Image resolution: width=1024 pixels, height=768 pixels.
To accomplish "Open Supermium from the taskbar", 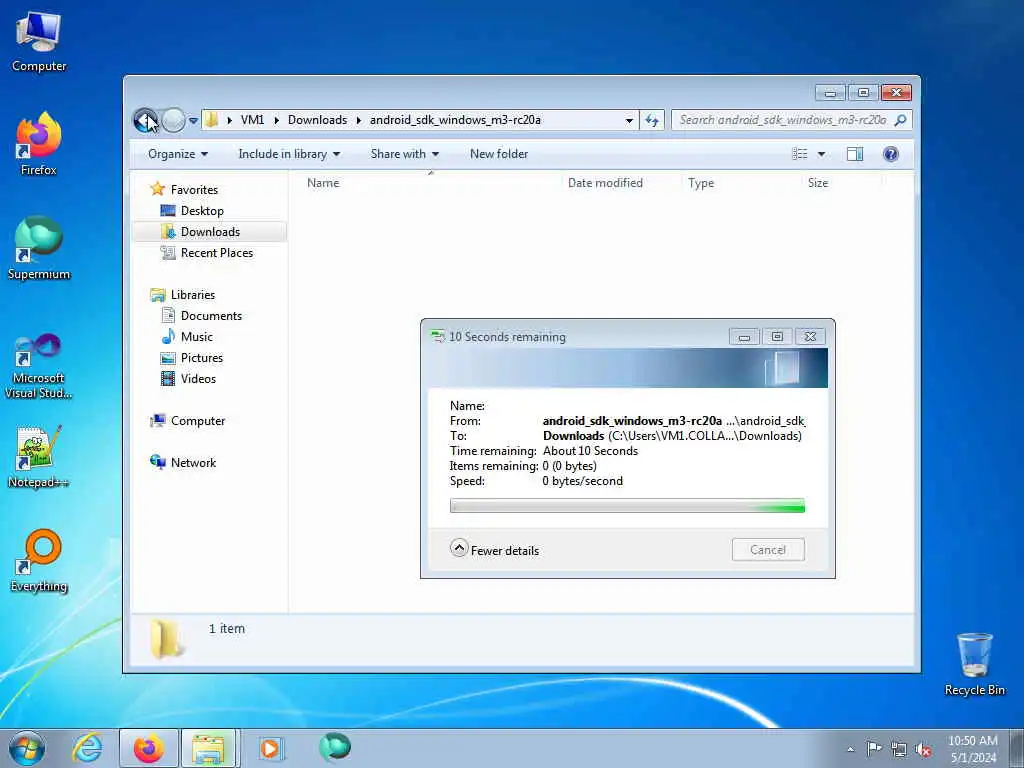I will (334, 748).
